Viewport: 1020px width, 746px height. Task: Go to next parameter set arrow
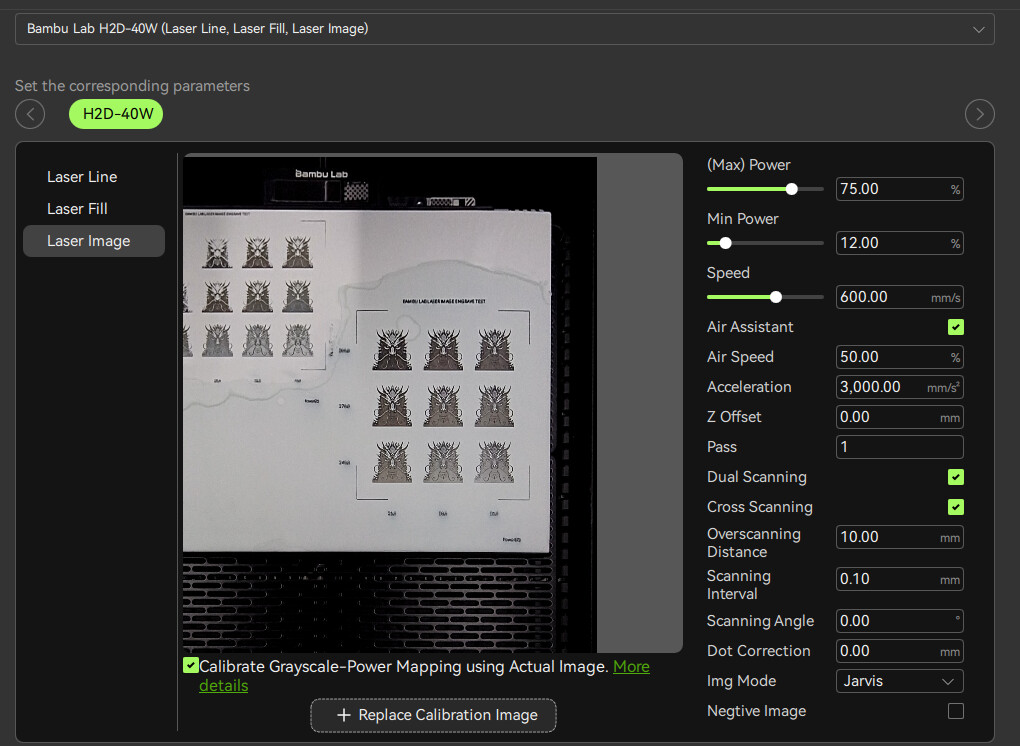(980, 114)
